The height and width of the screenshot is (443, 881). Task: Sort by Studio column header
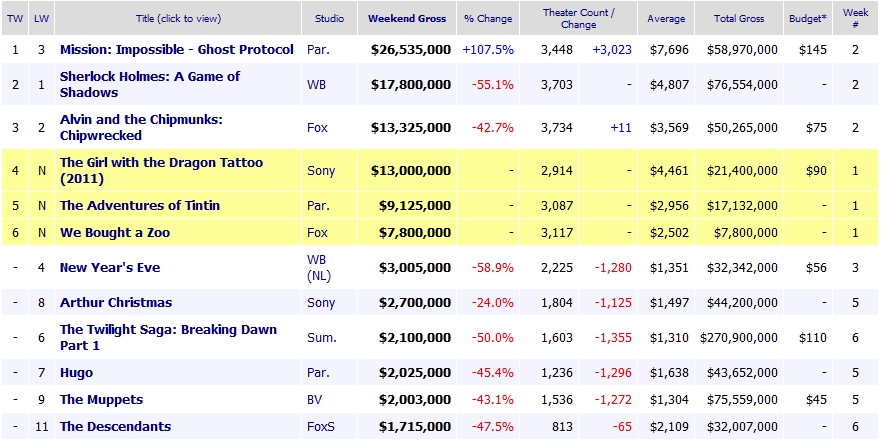point(329,19)
